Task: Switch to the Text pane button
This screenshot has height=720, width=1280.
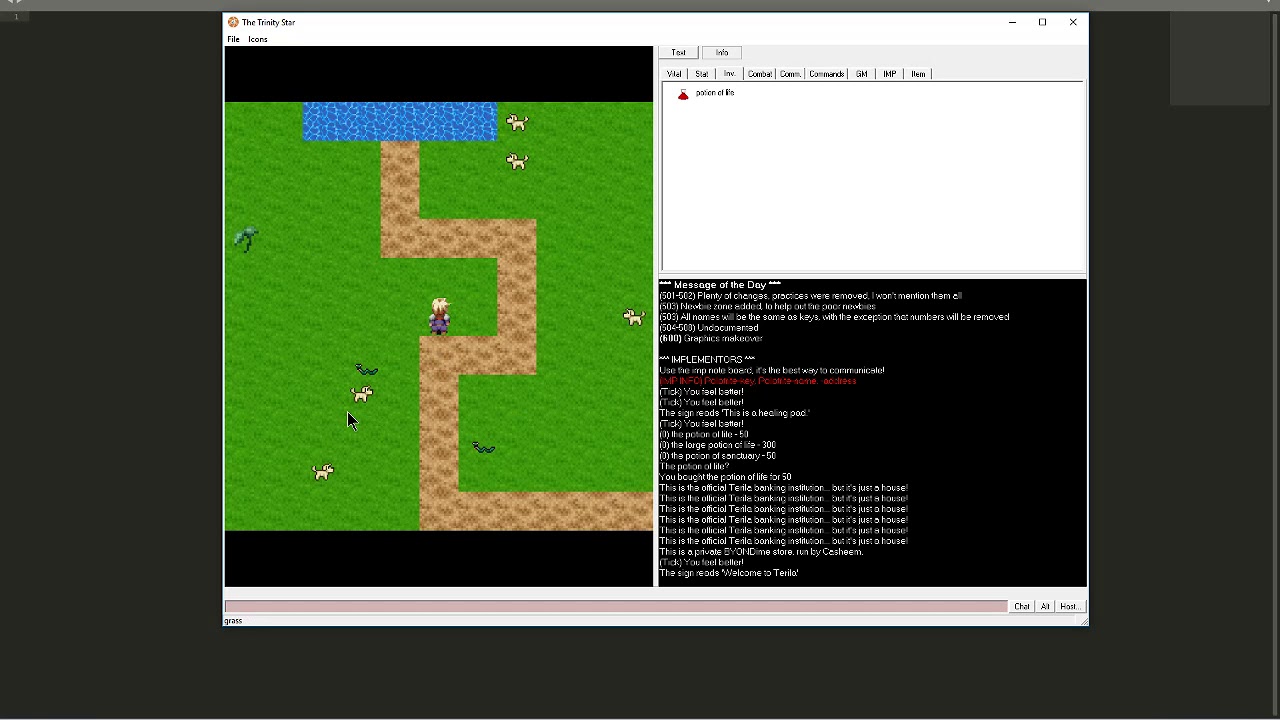Action: (678, 52)
